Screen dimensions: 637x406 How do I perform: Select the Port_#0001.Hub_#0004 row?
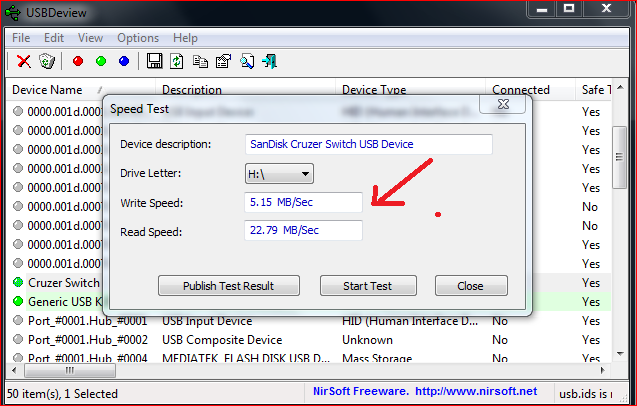(x=309, y=358)
